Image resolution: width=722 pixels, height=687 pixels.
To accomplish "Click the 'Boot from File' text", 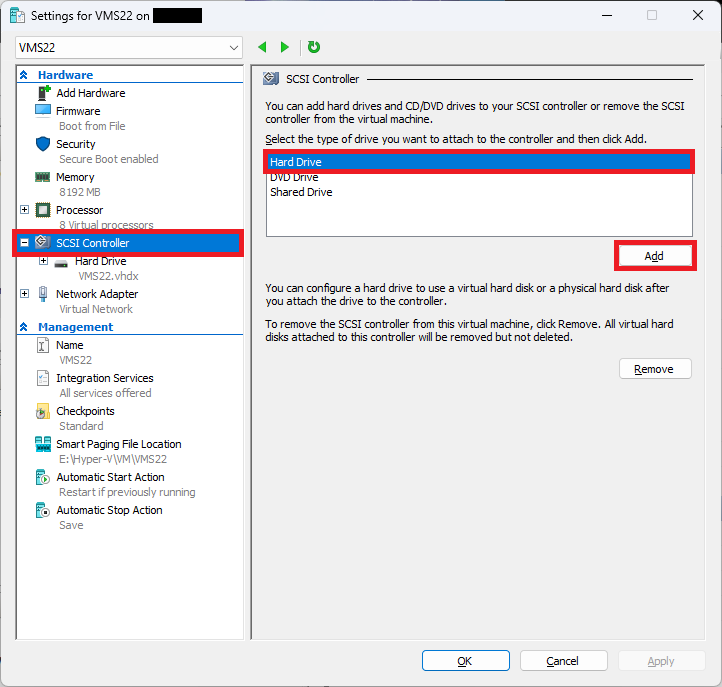I will 92,126.
